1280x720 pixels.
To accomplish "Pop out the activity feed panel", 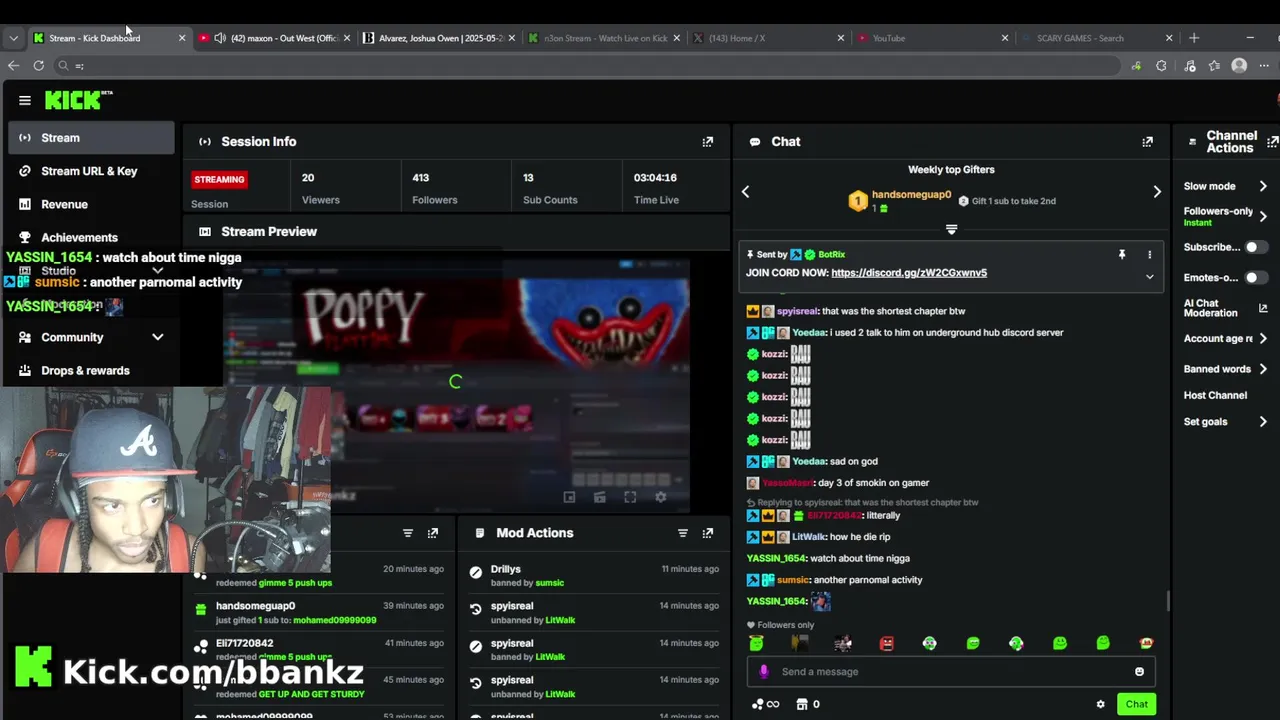I will pyautogui.click(x=433, y=533).
